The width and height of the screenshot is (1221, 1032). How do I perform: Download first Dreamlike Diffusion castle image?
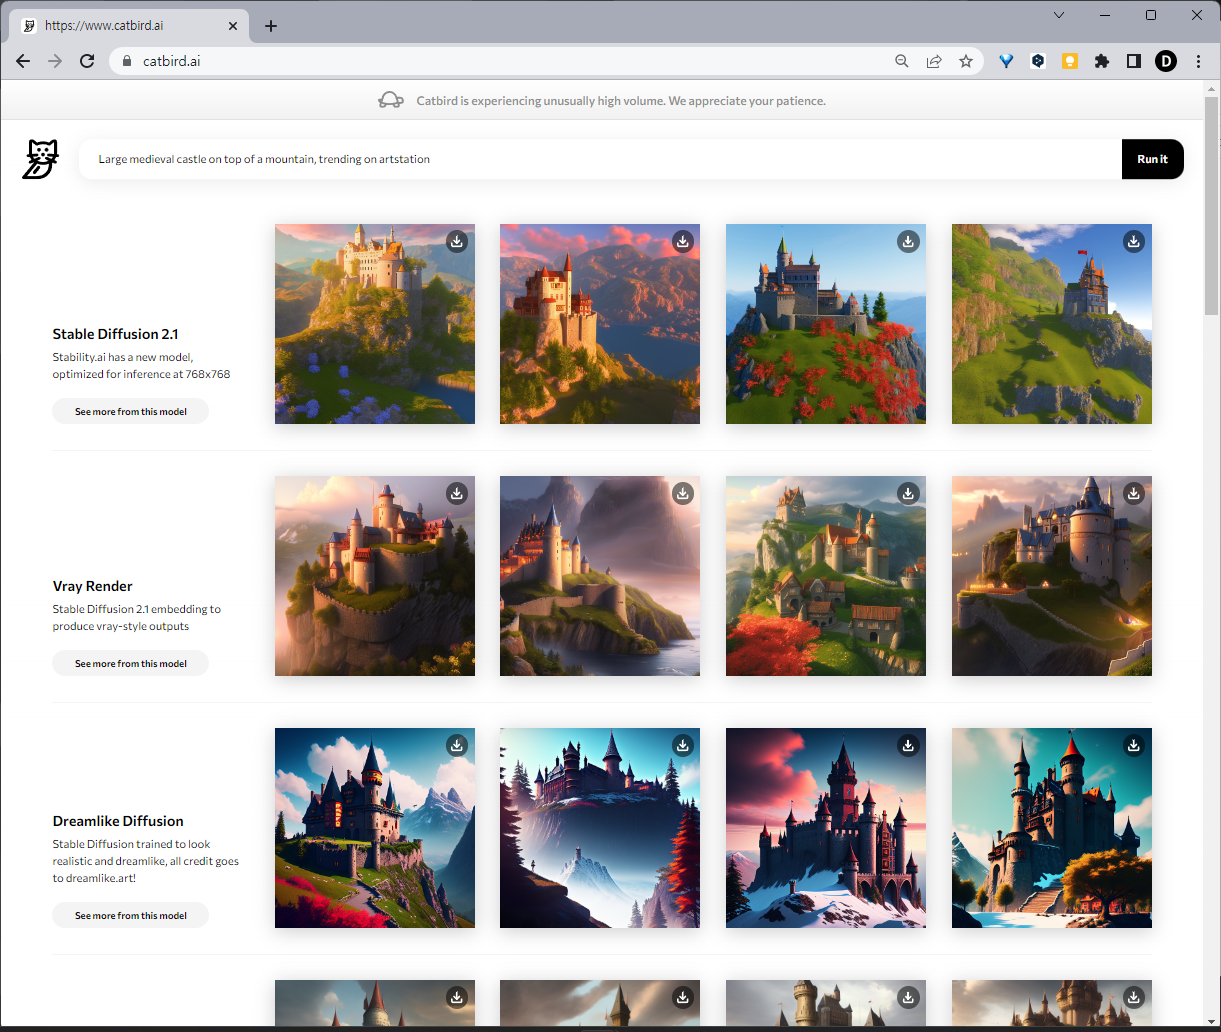click(x=457, y=745)
